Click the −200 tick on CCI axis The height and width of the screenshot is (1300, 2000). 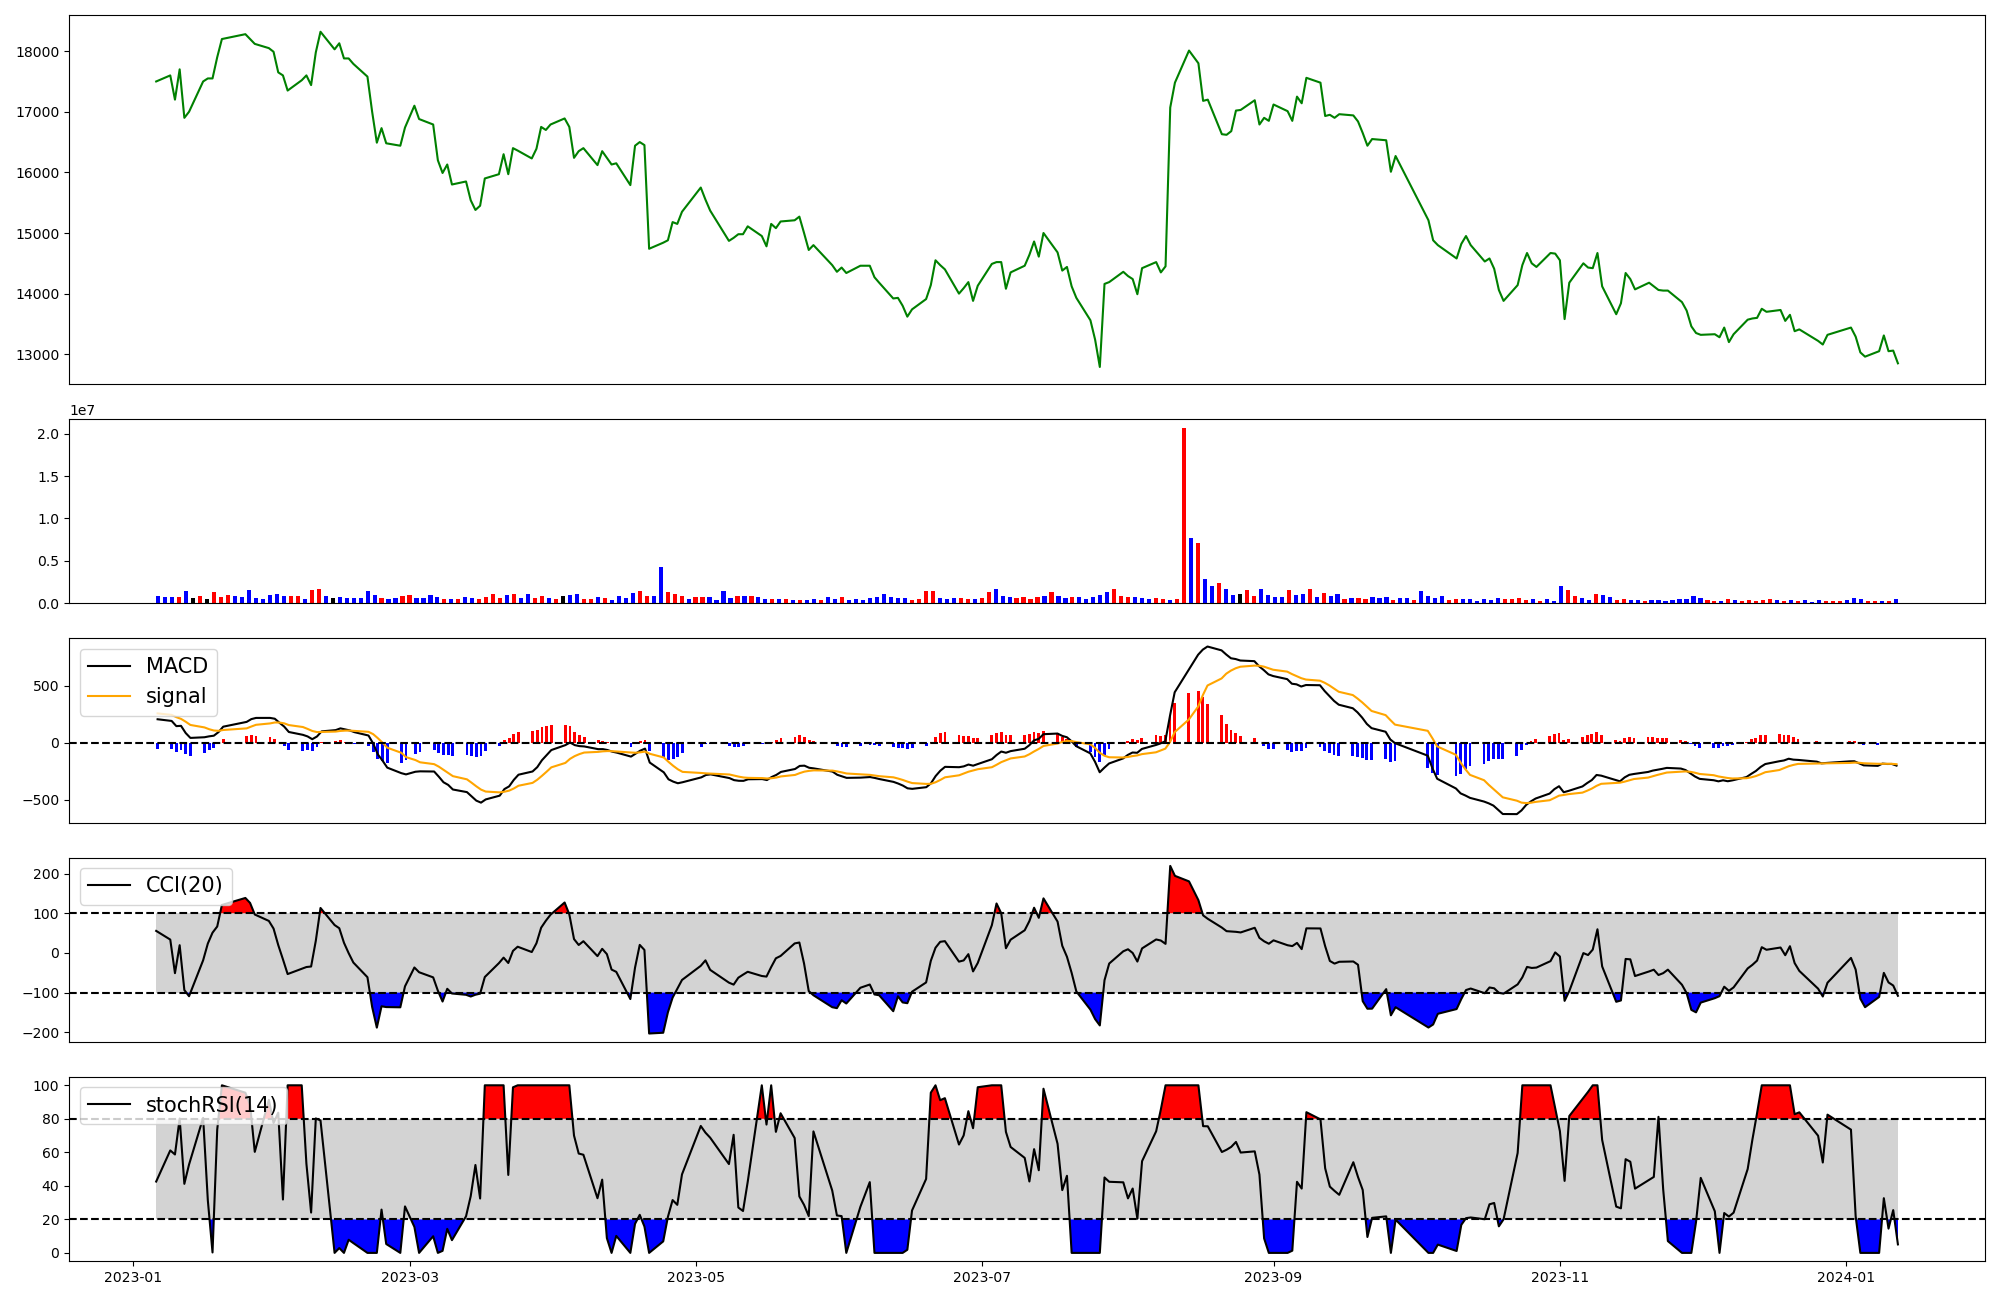[x=41, y=1033]
